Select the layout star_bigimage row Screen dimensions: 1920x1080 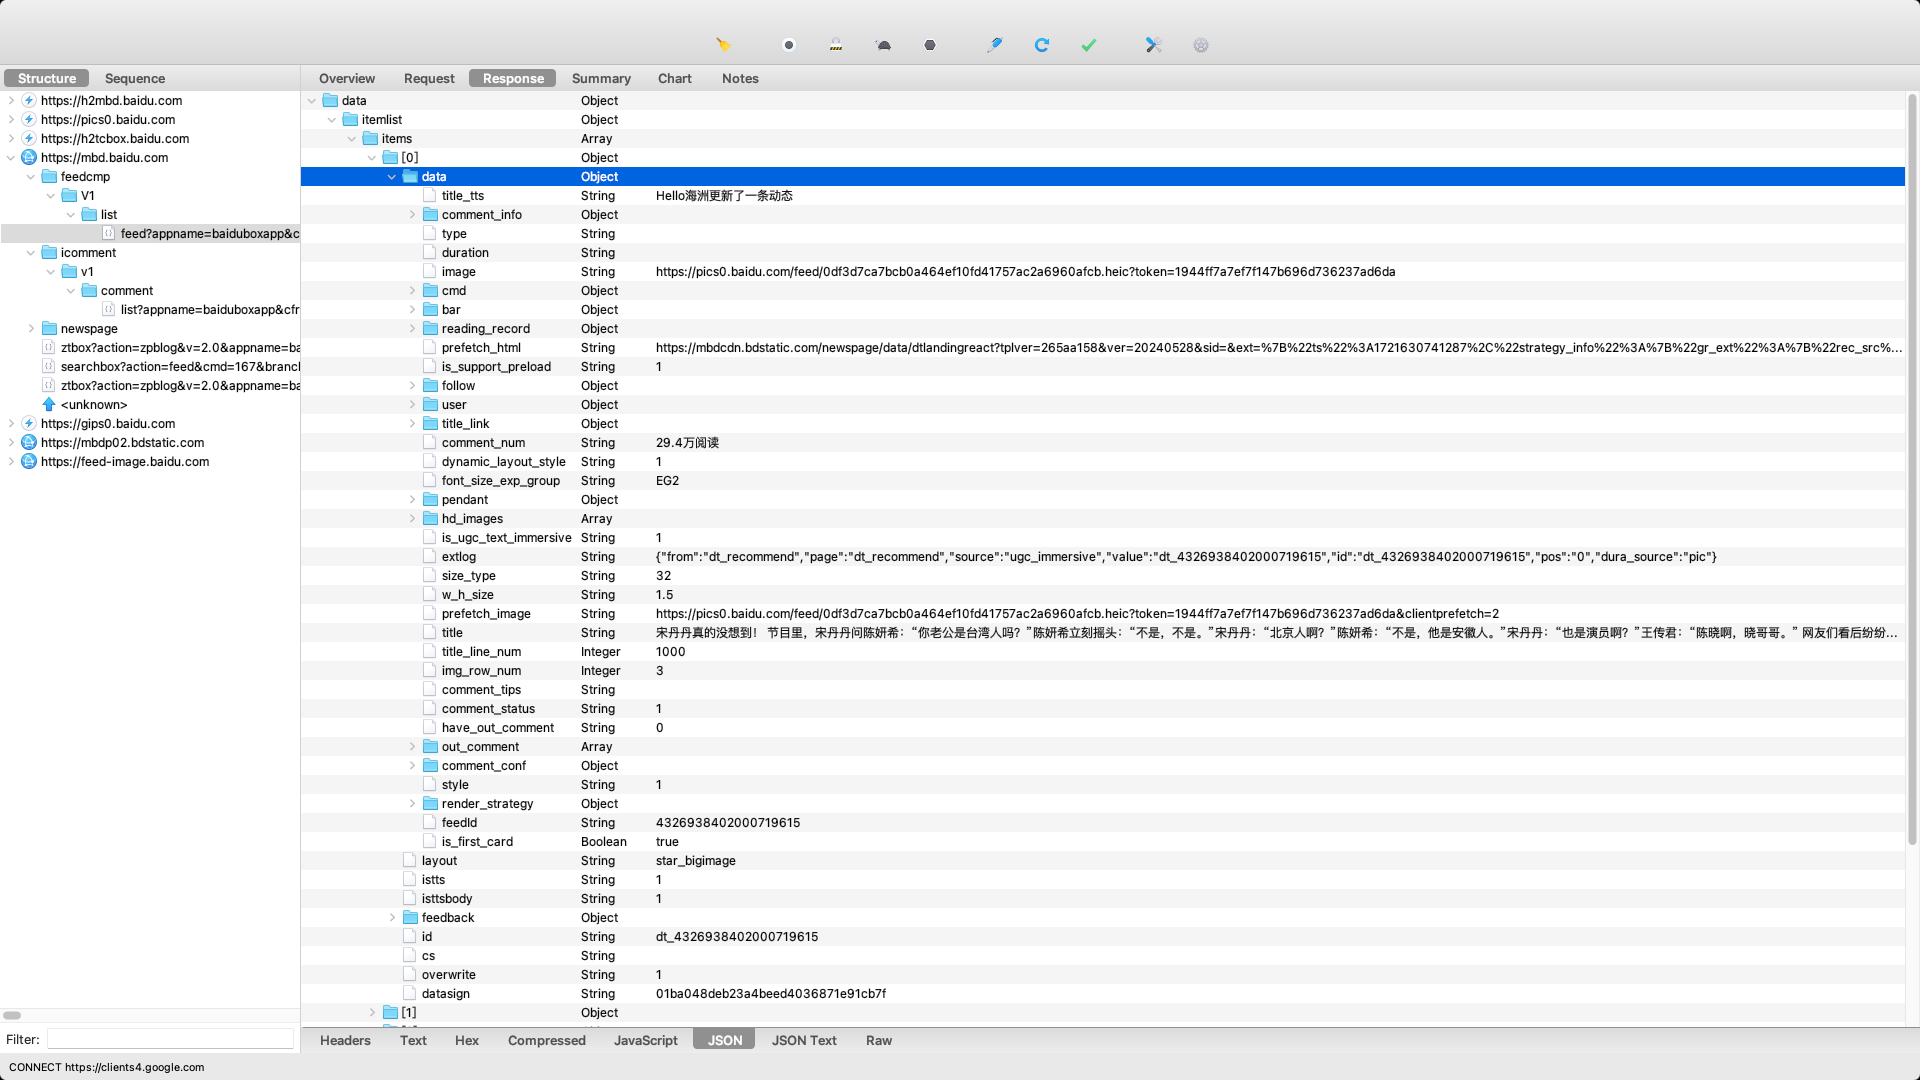click(1103, 860)
